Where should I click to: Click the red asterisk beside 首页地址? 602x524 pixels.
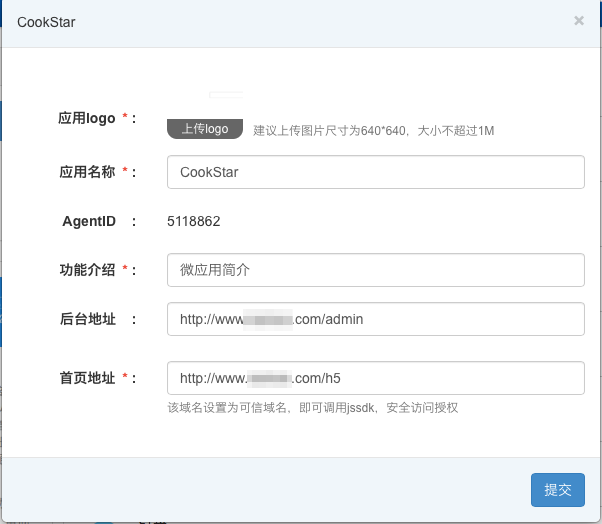[125, 376]
